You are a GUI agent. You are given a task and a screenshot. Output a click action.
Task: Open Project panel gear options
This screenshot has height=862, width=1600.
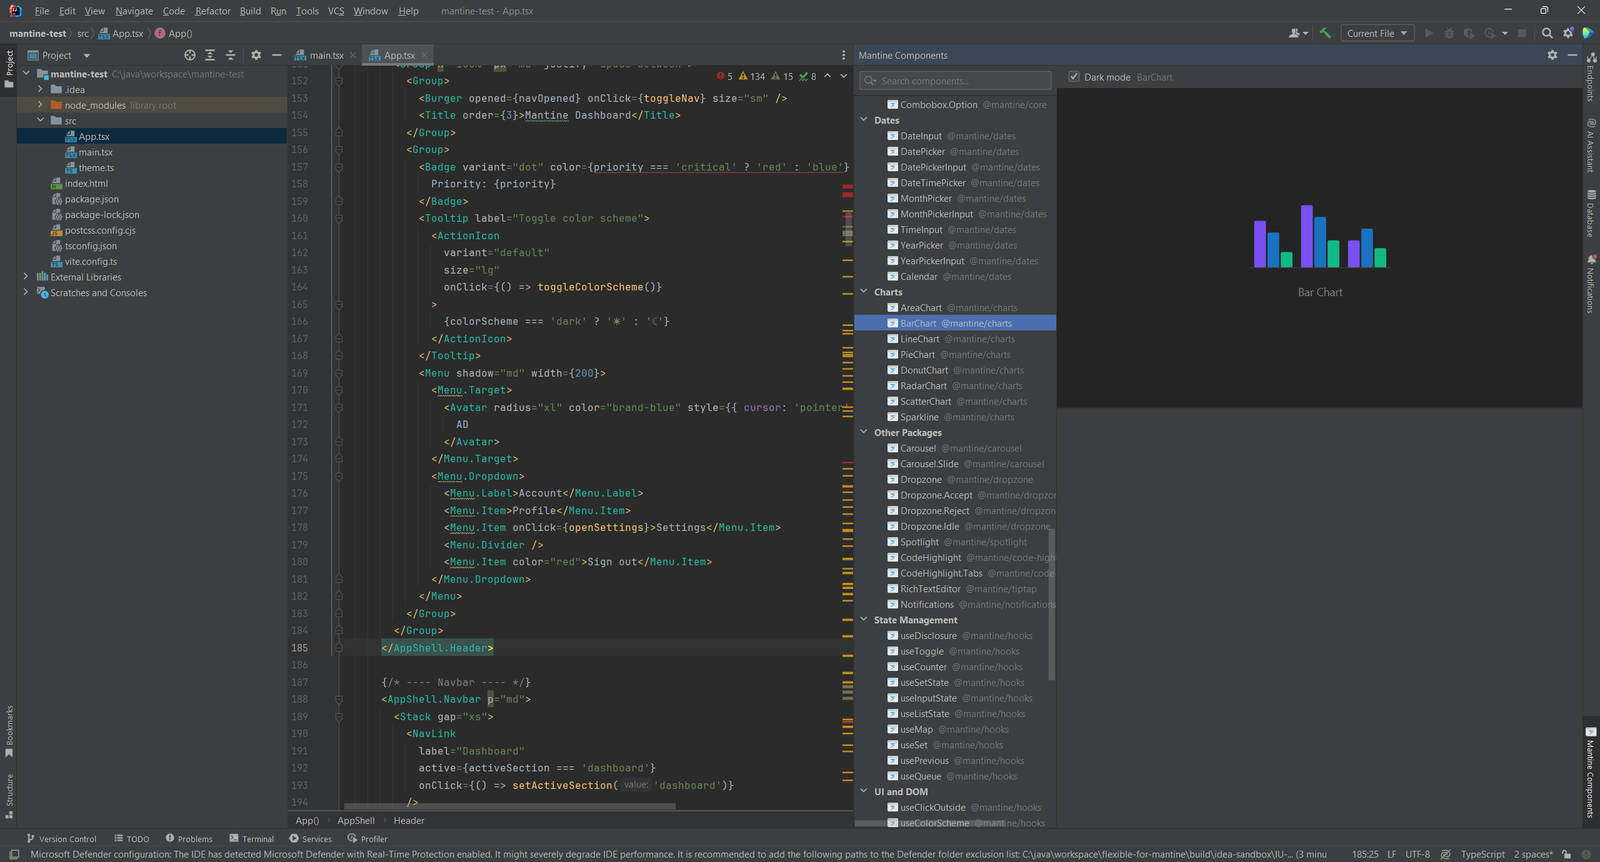tap(256, 55)
